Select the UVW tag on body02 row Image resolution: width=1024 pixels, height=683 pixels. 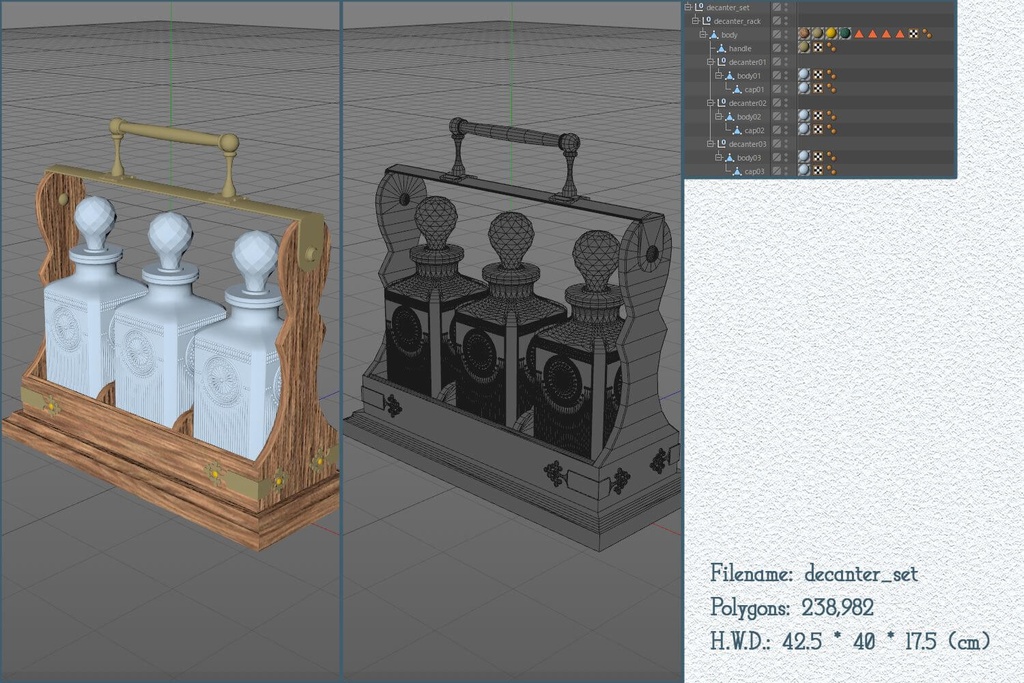pyautogui.click(x=818, y=116)
